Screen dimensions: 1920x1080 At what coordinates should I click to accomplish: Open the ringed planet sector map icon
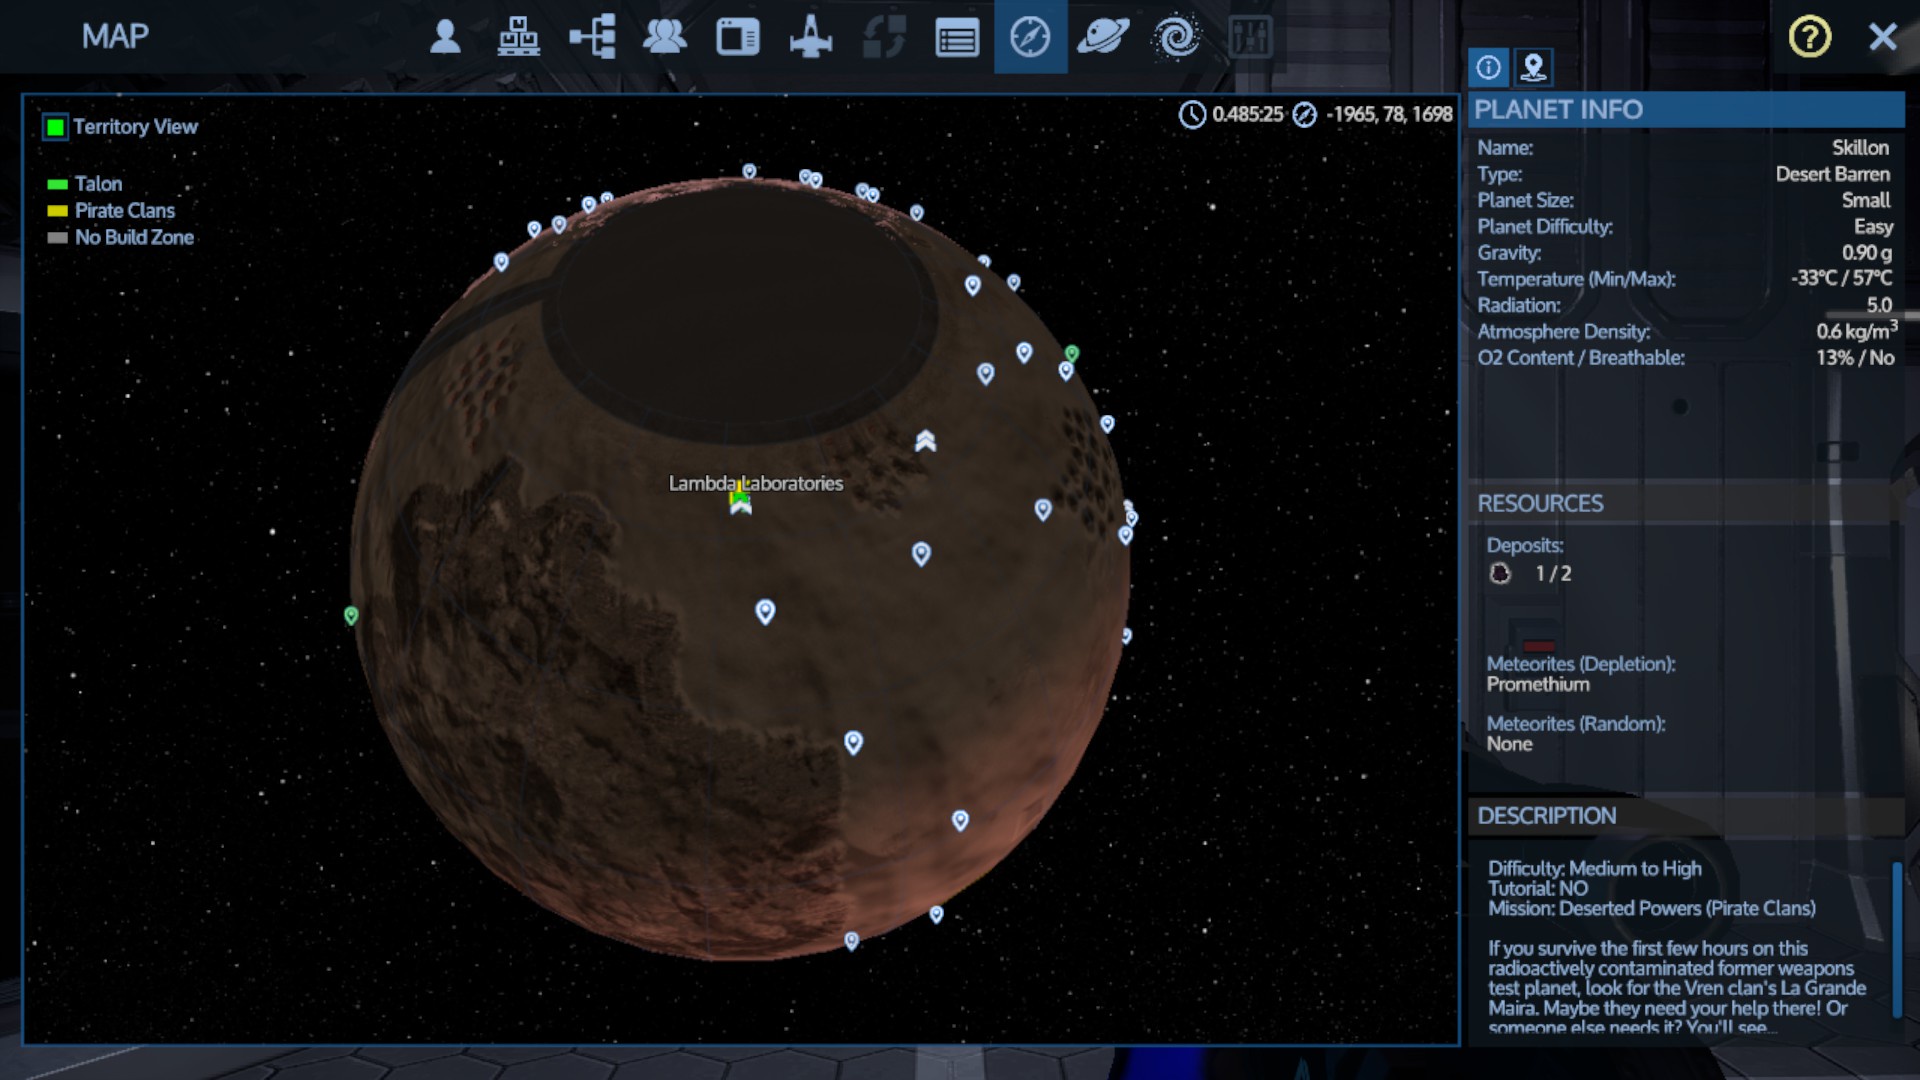1102,37
